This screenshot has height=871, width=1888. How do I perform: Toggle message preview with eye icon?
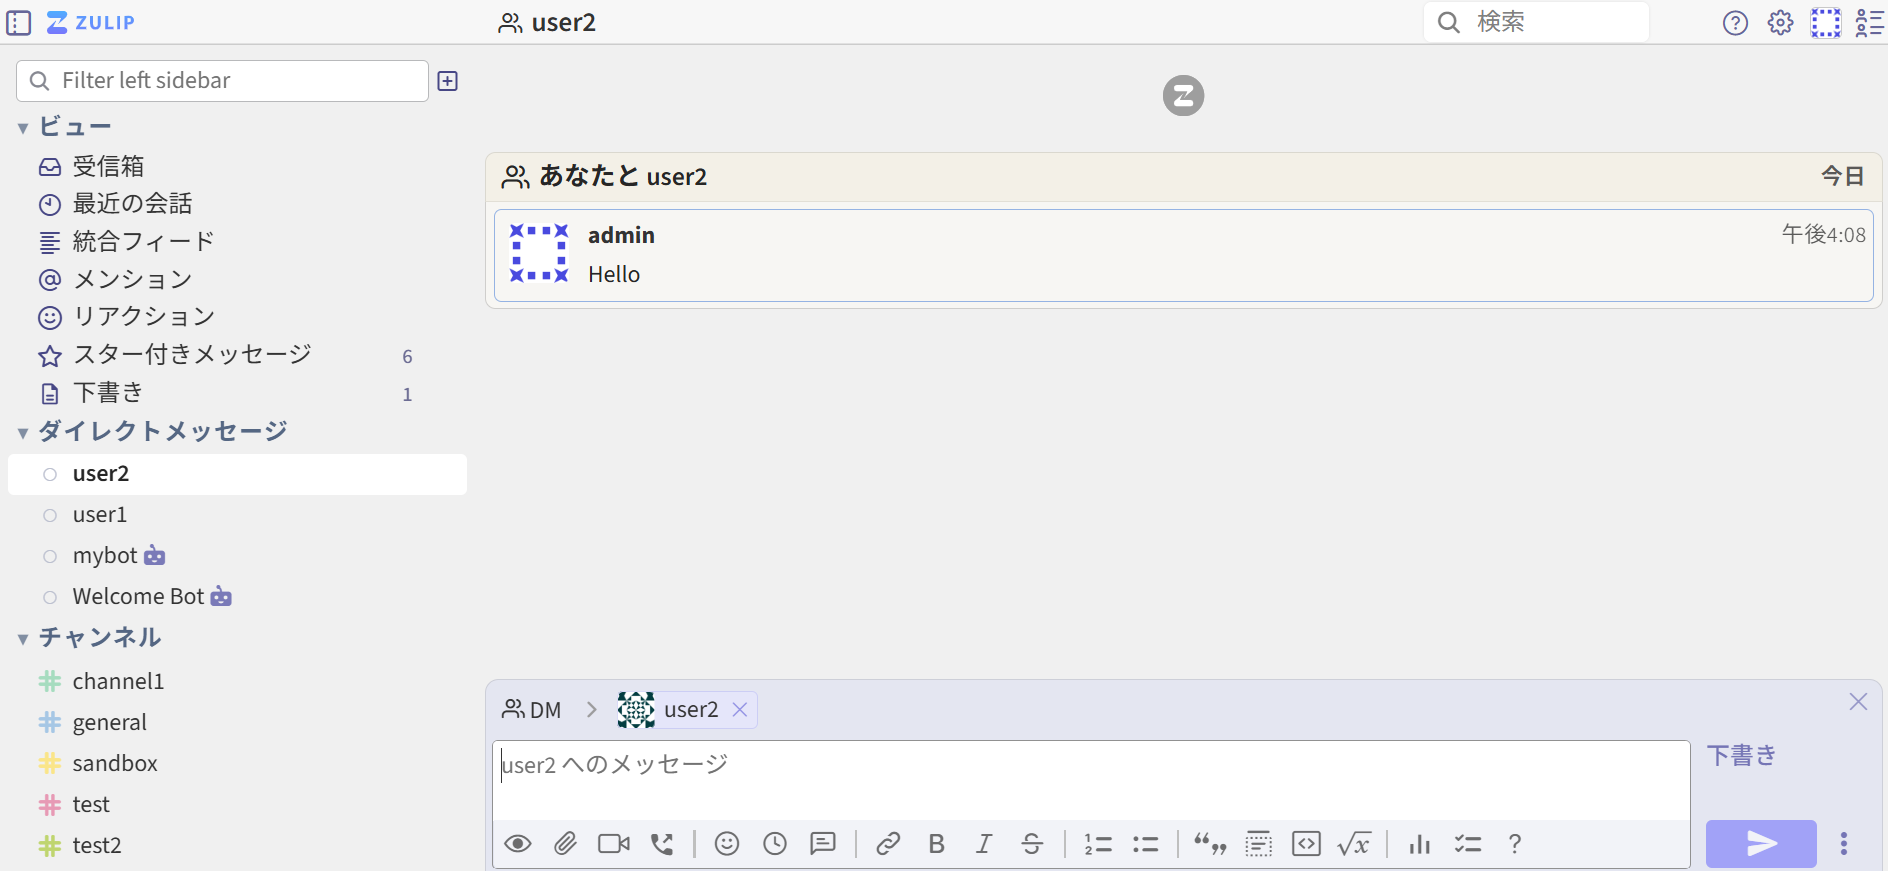[x=518, y=844]
